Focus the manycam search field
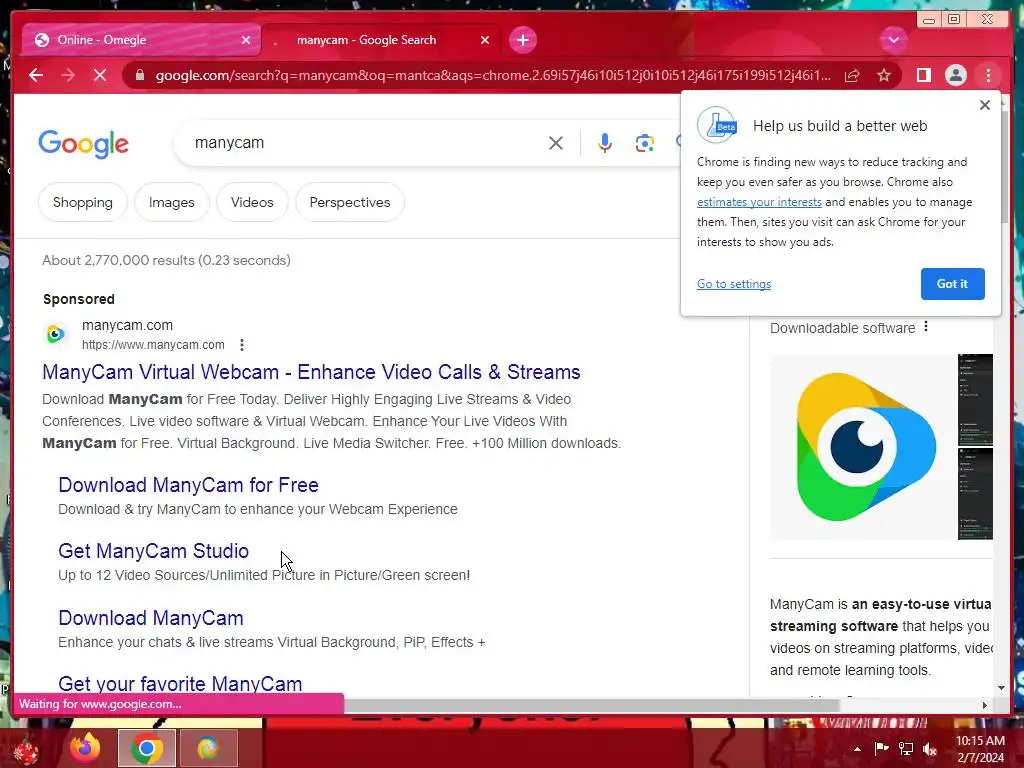Viewport: 1024px width, 768px height. coord(366,143)
